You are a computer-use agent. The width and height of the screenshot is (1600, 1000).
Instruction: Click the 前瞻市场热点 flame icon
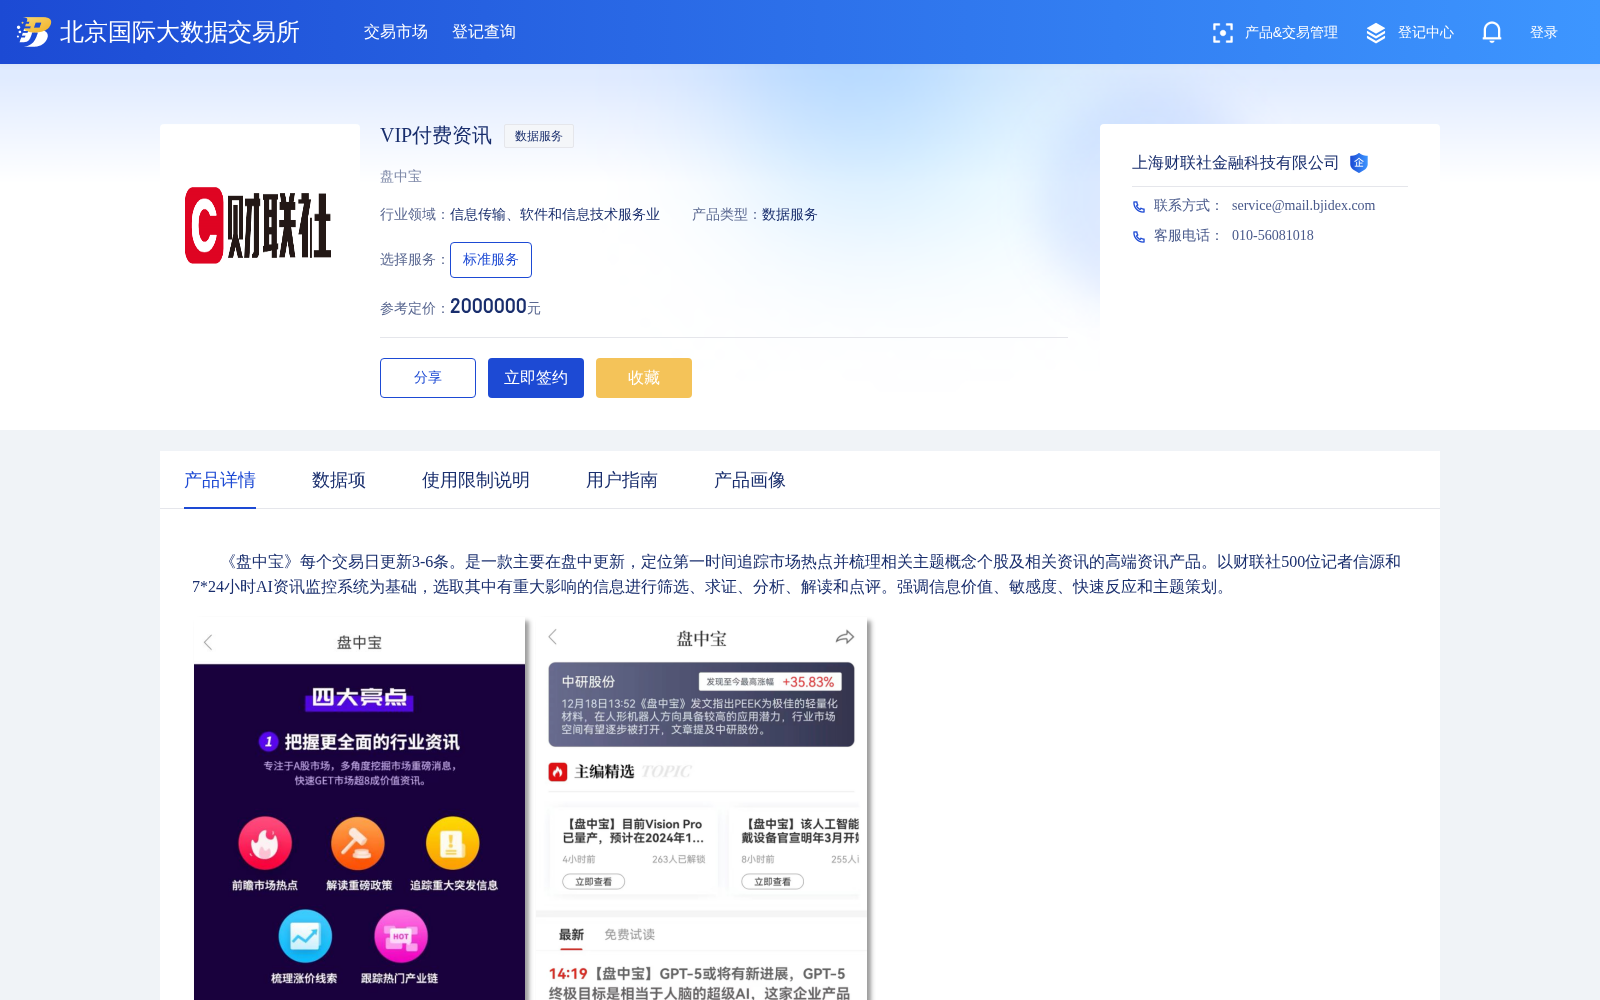[265, 843]
